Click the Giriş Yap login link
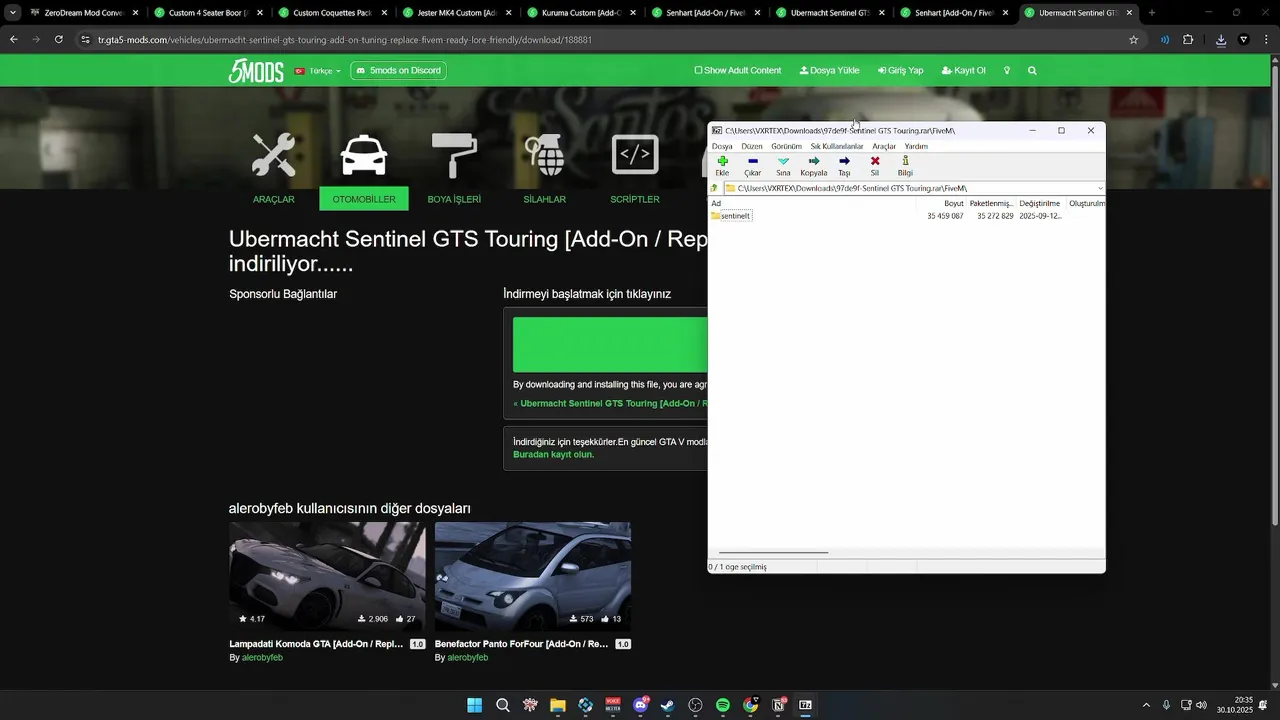Image resolution: width=1280 pixels, height=720 pixels. [901, 71]
